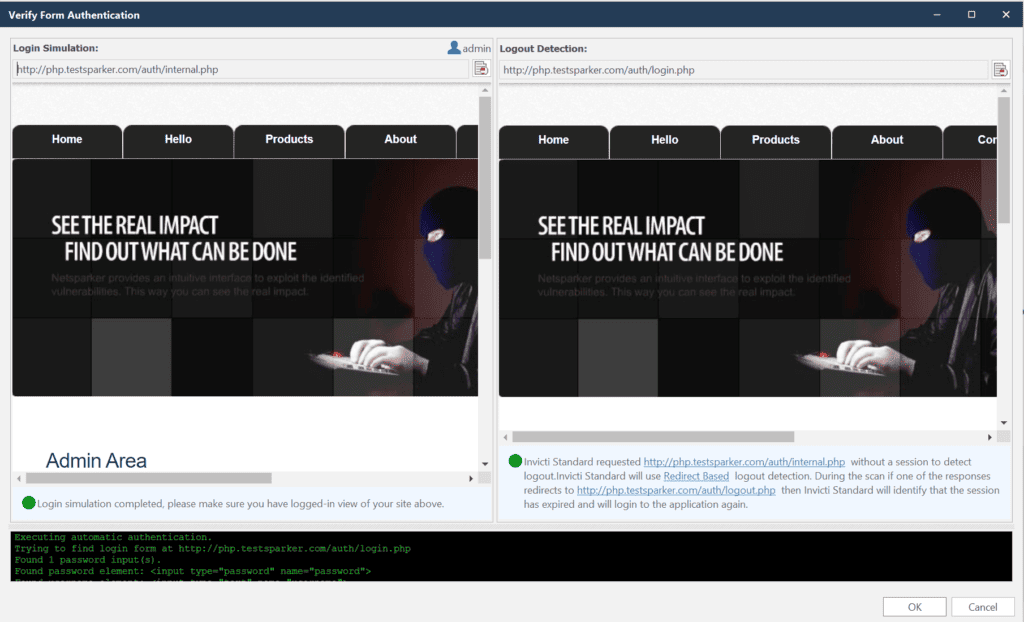Maximize the Verify Form Authentication window
The image size is (1024, 622).
[971, 14]
